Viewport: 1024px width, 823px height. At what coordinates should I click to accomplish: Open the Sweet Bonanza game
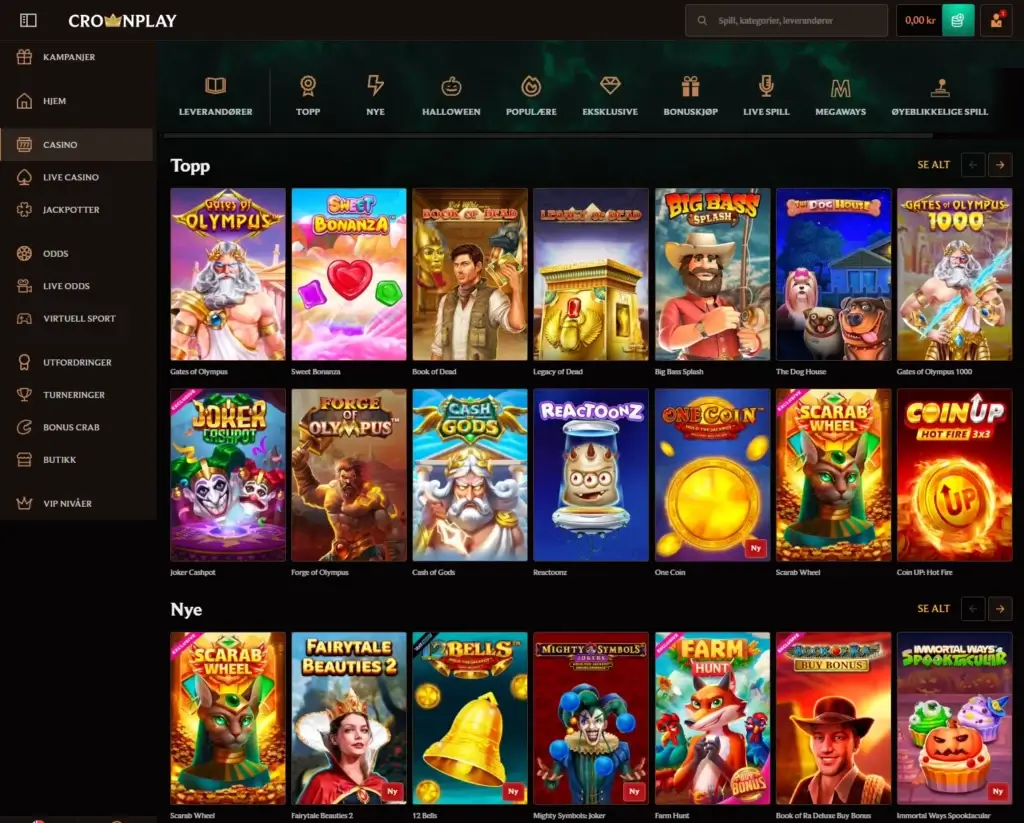(349, 274)
